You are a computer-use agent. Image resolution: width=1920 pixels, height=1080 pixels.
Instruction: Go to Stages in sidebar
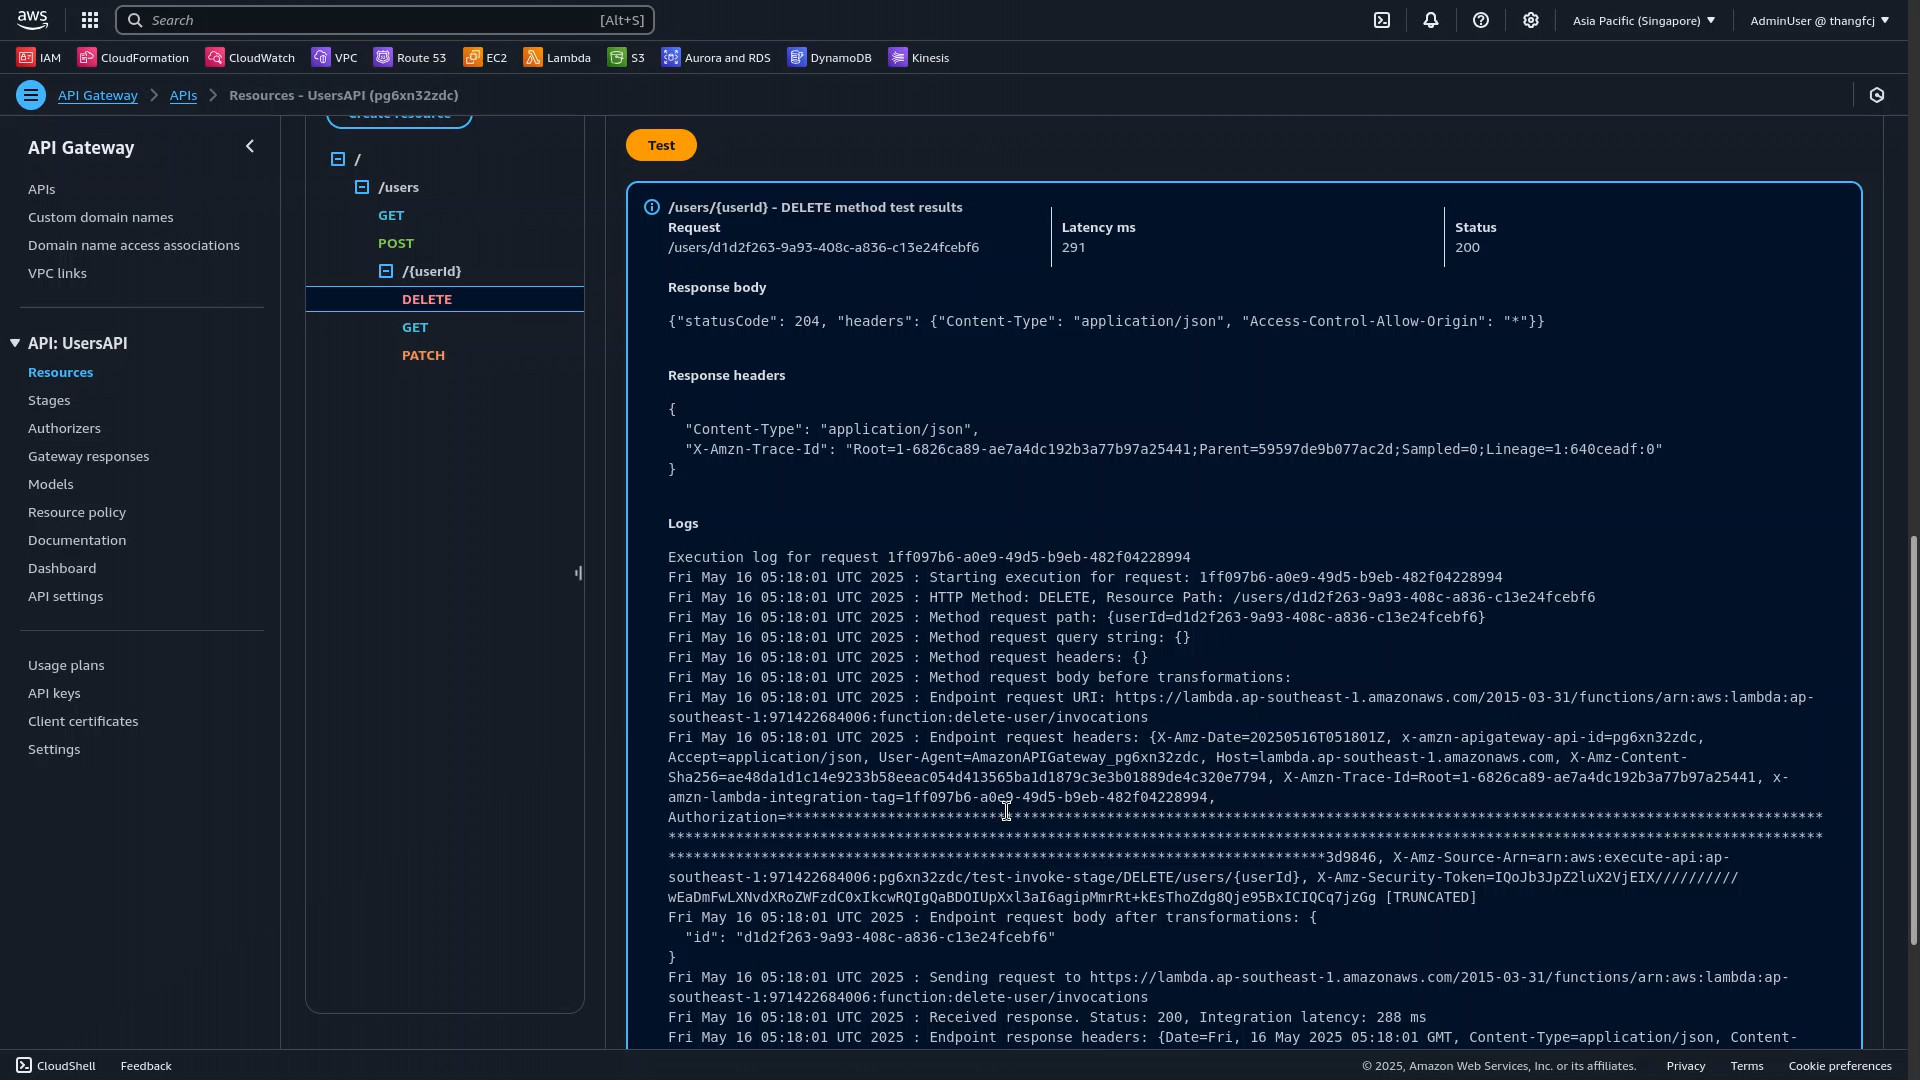coord(49,400)
